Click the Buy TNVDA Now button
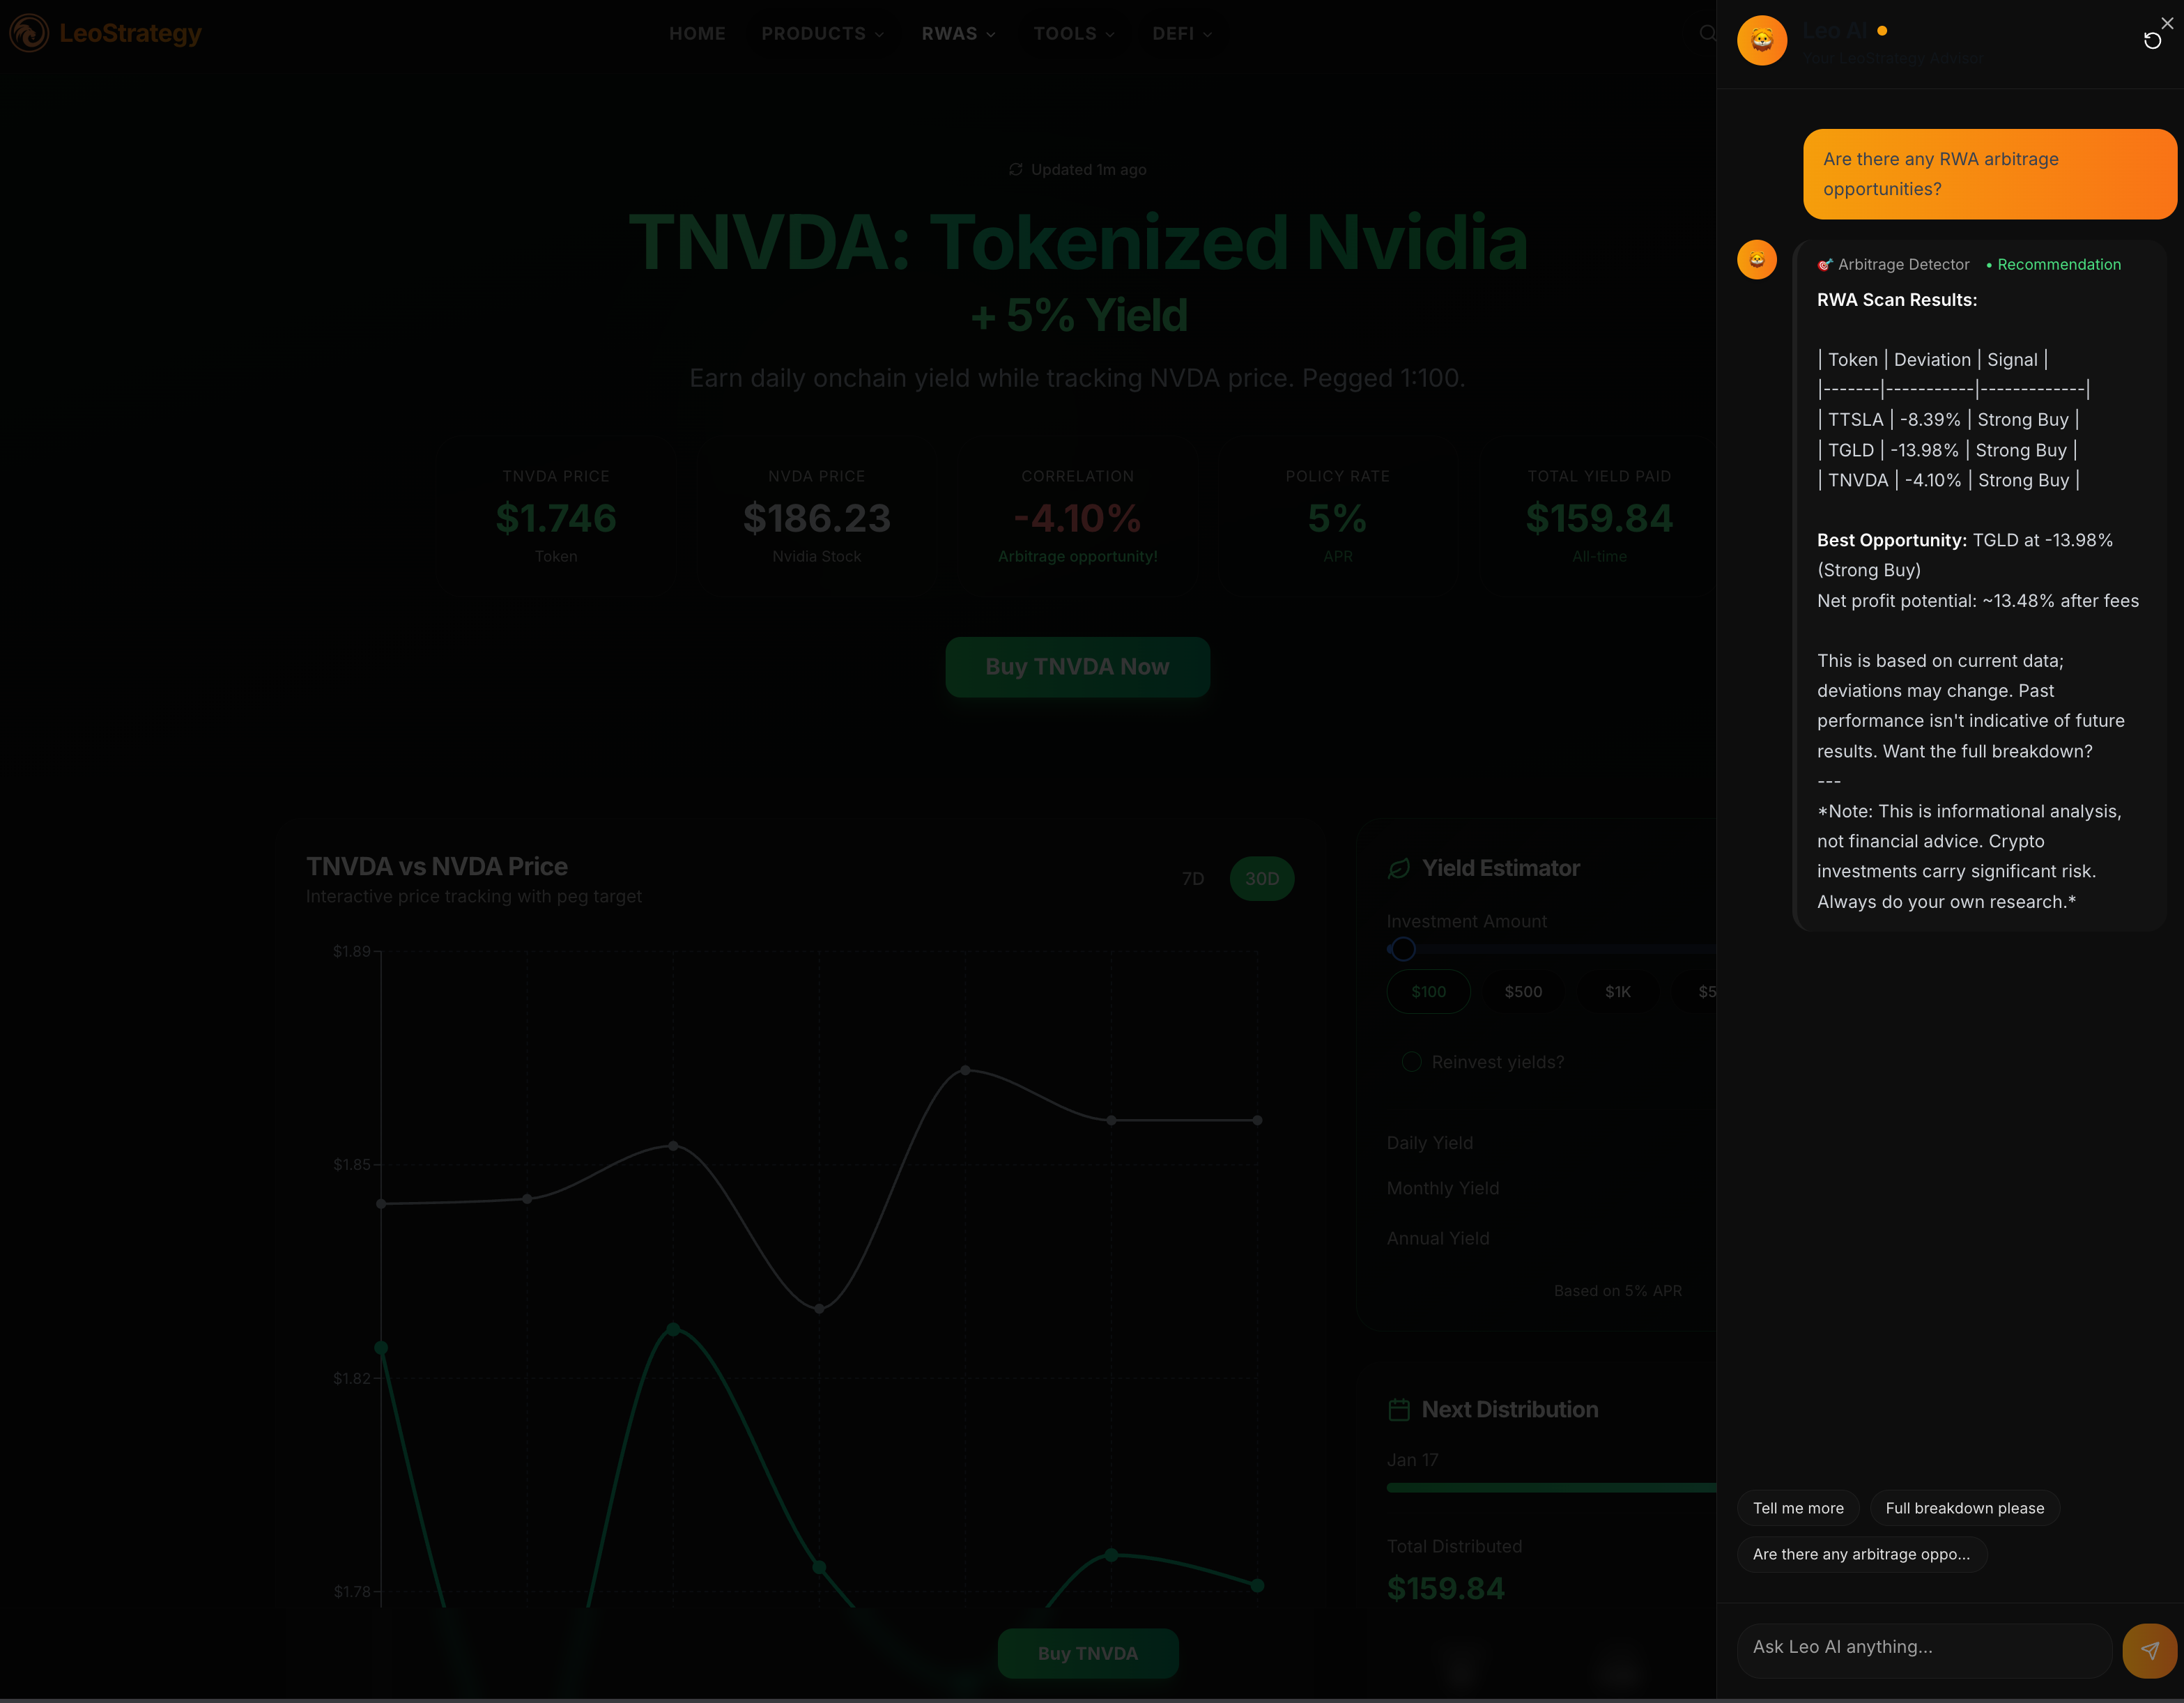Viewport: 2184px width, 1703px height. pyautogui.click(x=1077, y=667)
